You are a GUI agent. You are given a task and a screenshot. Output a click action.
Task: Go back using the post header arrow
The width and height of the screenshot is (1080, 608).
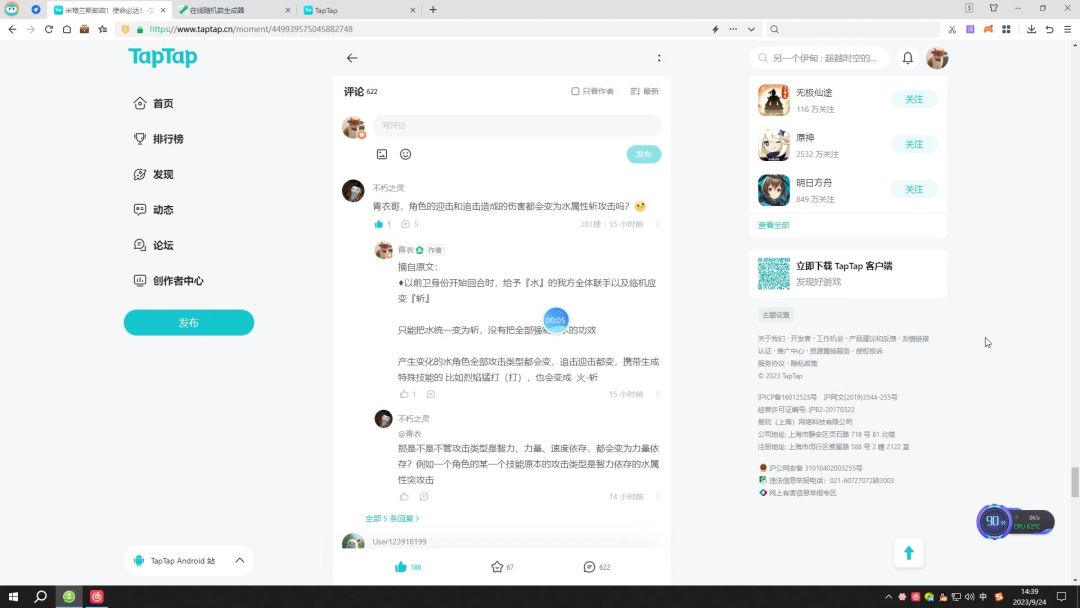click(x=352, y=58)
